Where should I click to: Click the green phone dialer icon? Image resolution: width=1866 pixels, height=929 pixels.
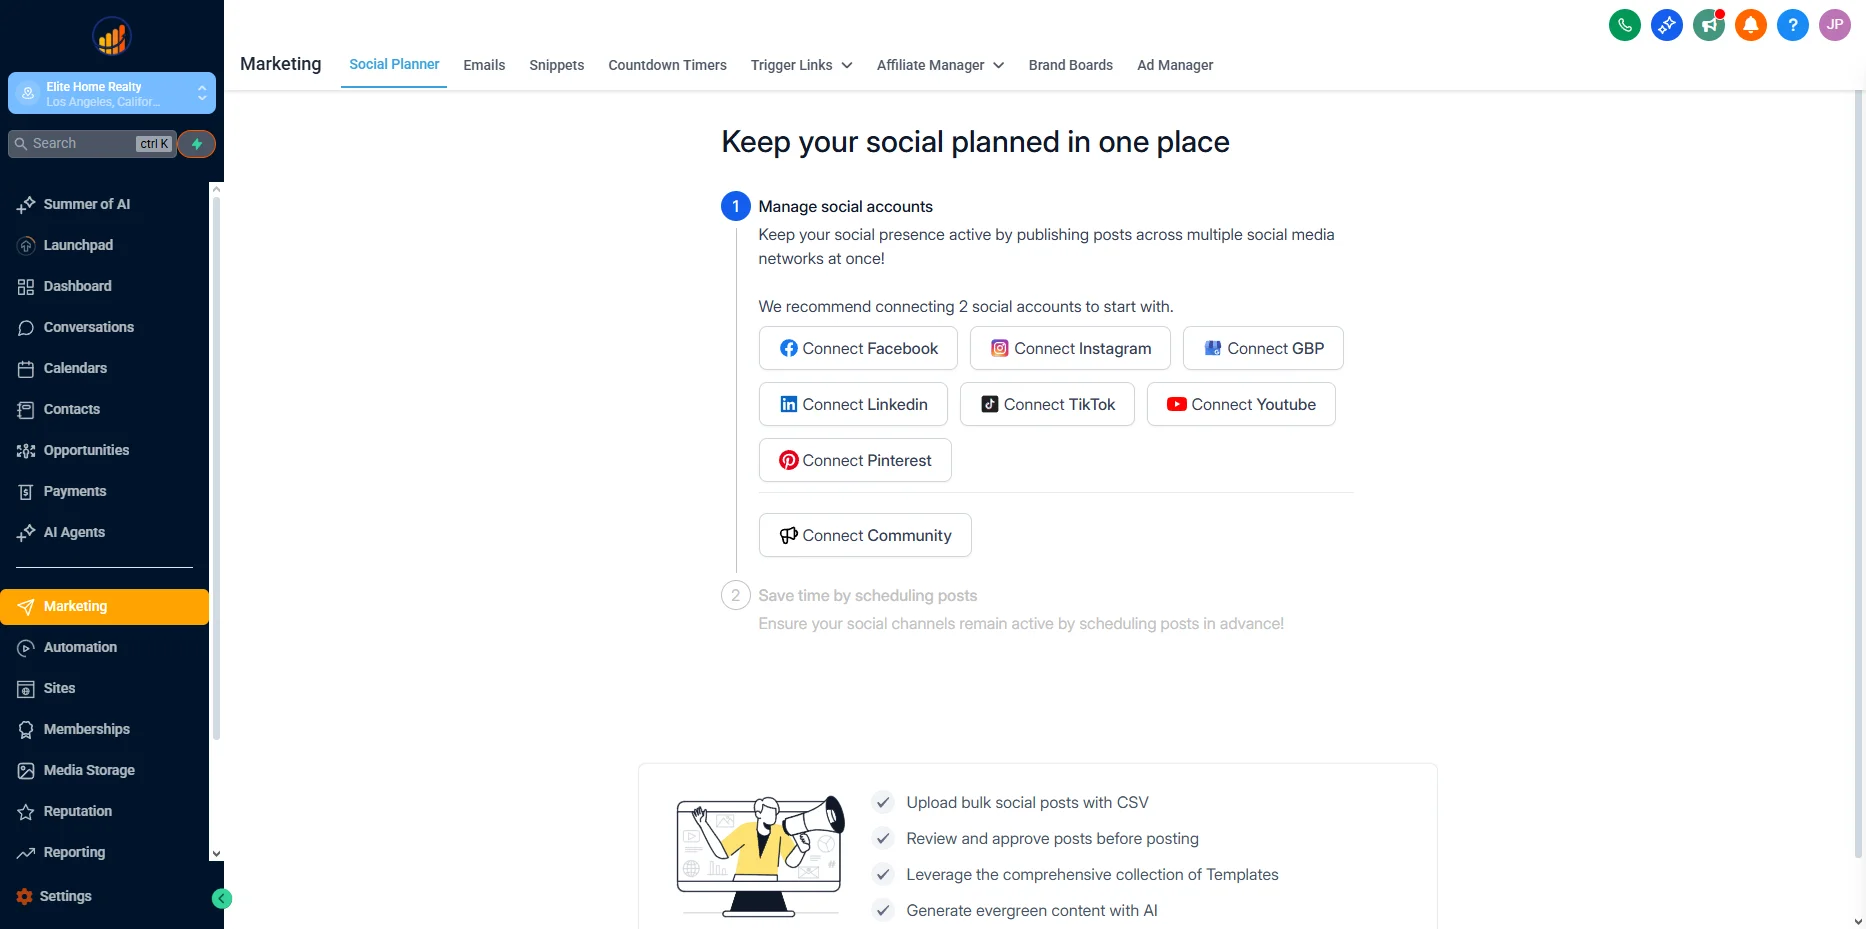tap(1624, 25)
